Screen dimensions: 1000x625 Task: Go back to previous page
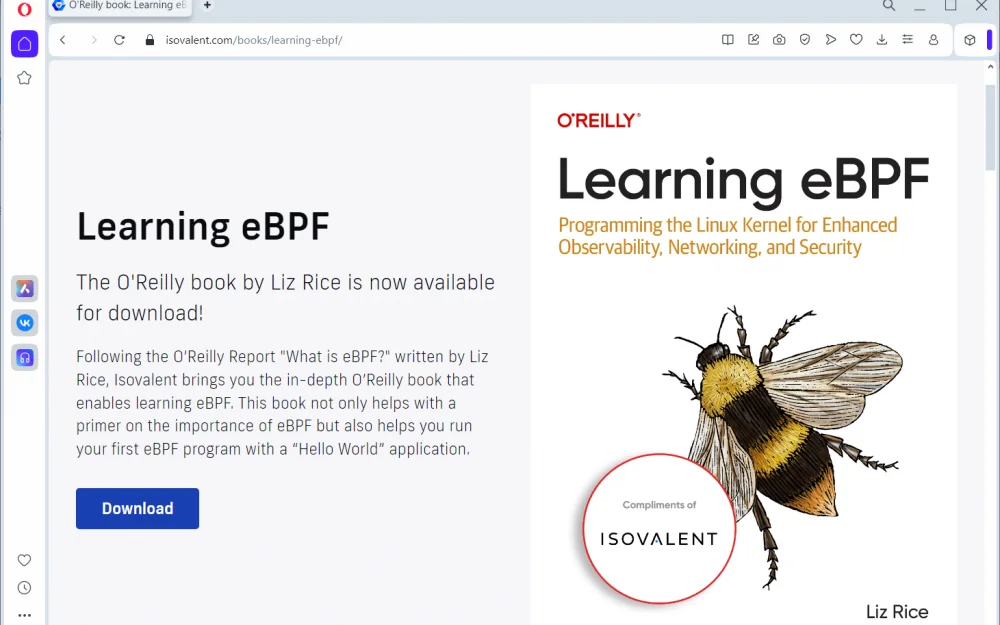pyautogui.click(x=62, y=40)
